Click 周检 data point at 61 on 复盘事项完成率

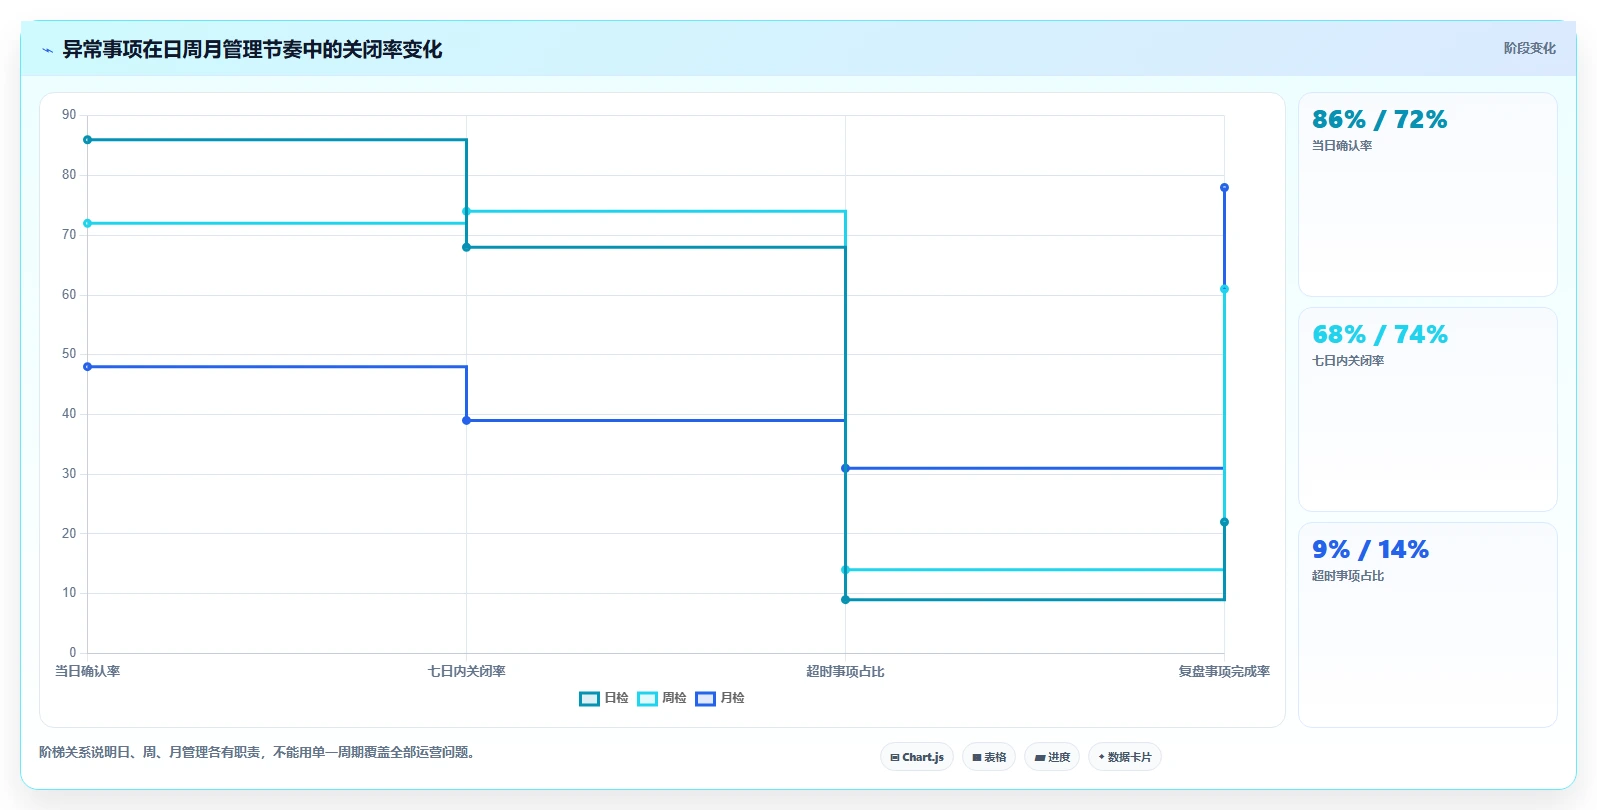[x=1224, y=289]
